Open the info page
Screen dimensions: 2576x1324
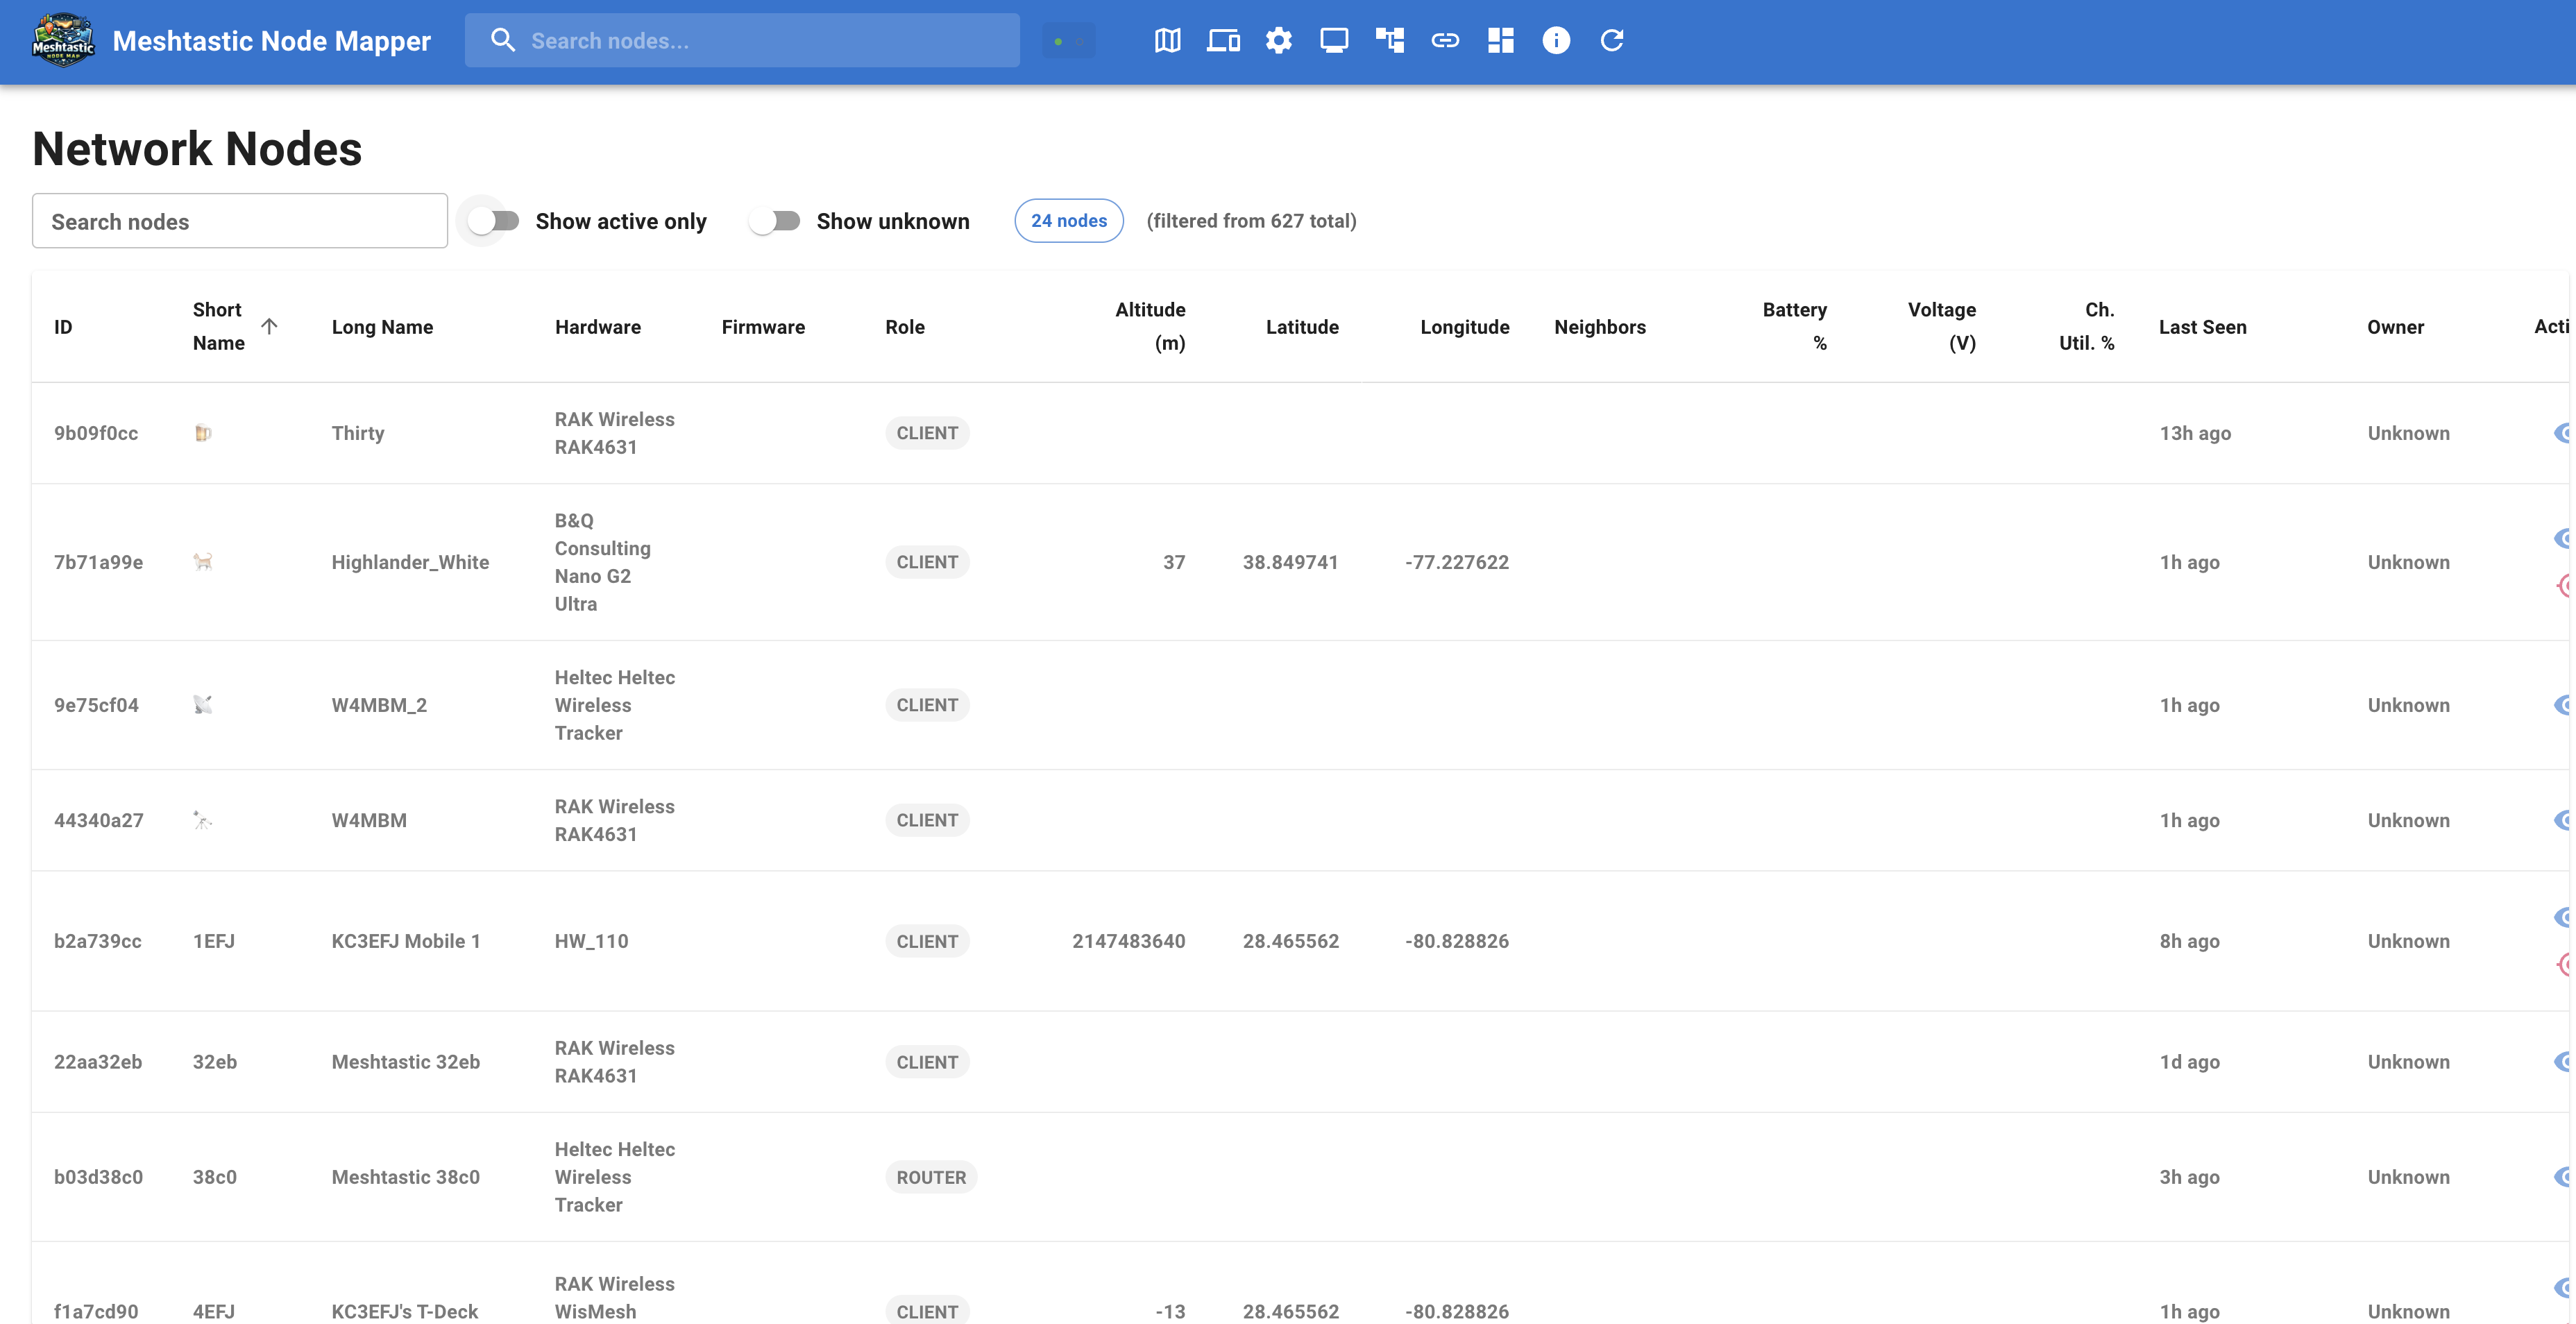point(1556,40)
